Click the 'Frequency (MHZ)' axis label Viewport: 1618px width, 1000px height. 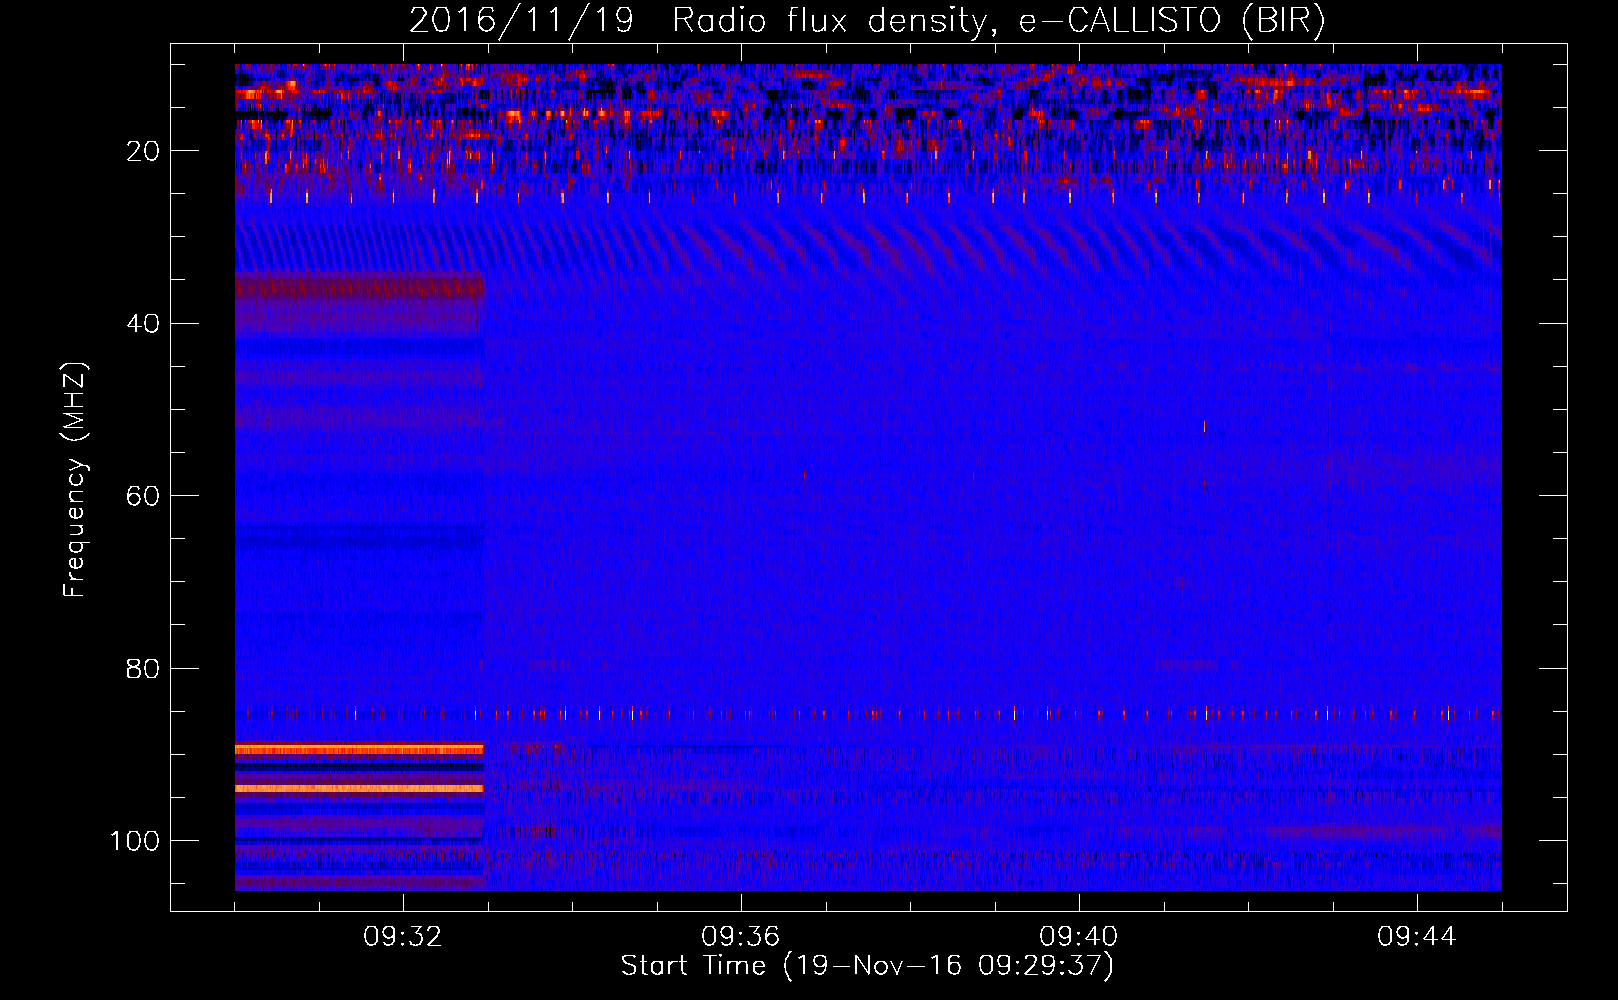pyautogui.click(x=75, y=480)
